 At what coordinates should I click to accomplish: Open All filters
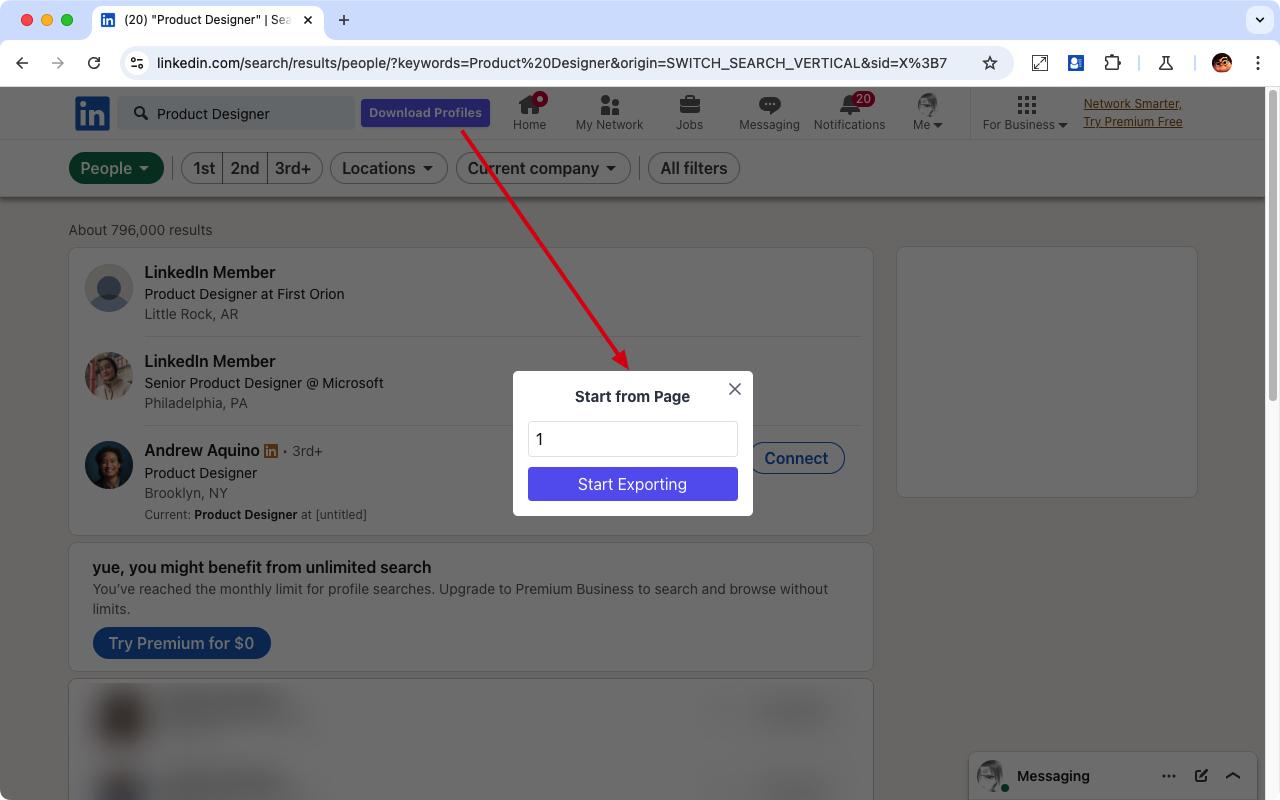693,168
